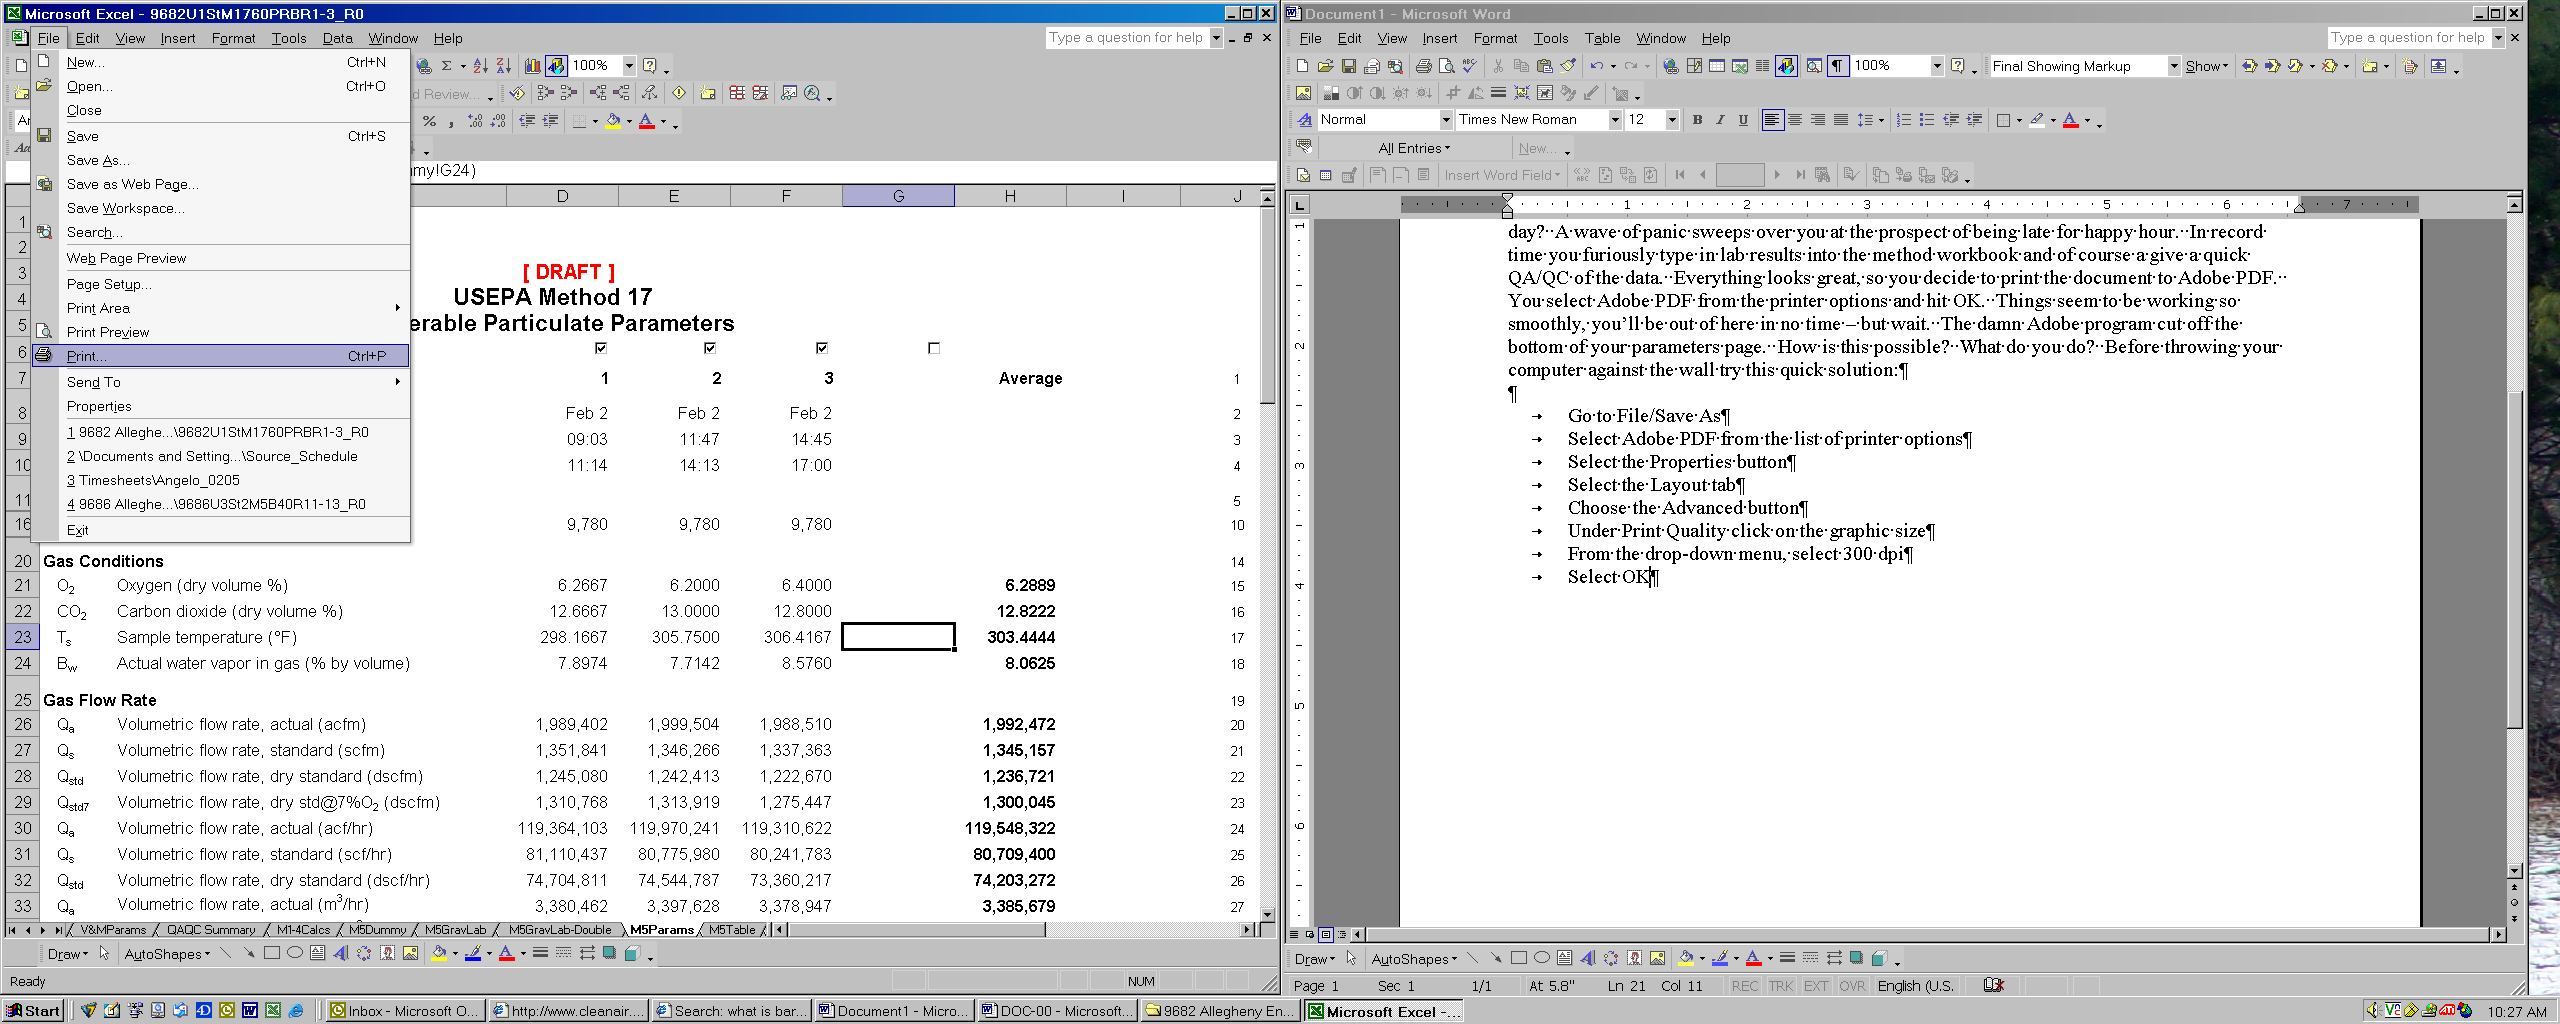Image resolution: width=2560 pixels, height=1024 pixels.
Task: Select Oval shape in Excel Draw toolbar
Action: point(295,953)
